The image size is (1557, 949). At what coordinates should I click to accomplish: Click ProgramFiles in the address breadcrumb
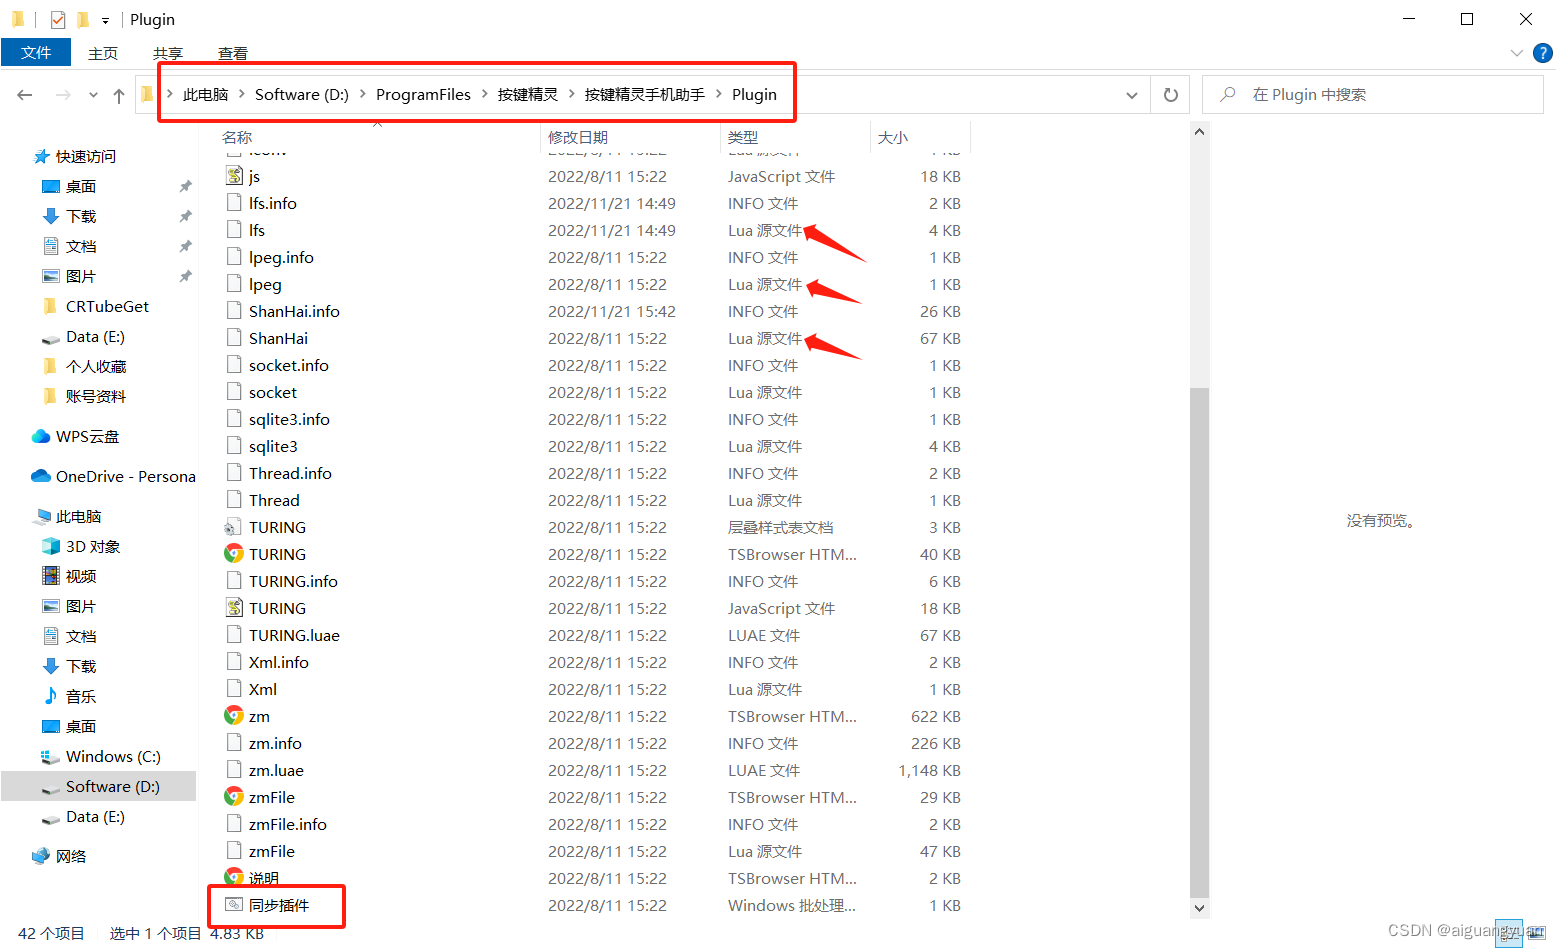point(423,95)
